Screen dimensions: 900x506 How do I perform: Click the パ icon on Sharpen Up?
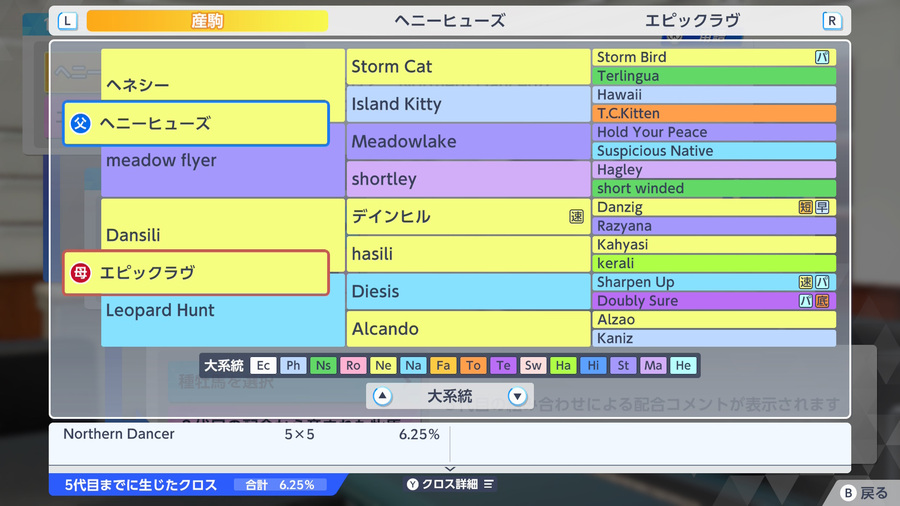[x=822, y=282]
